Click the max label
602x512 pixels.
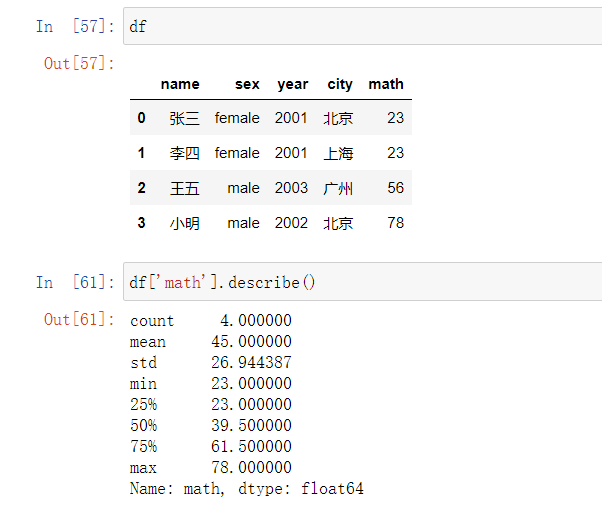143,468
